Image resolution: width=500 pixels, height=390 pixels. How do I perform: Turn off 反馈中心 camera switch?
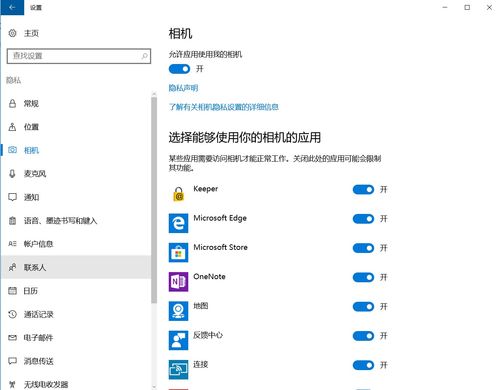363,336
